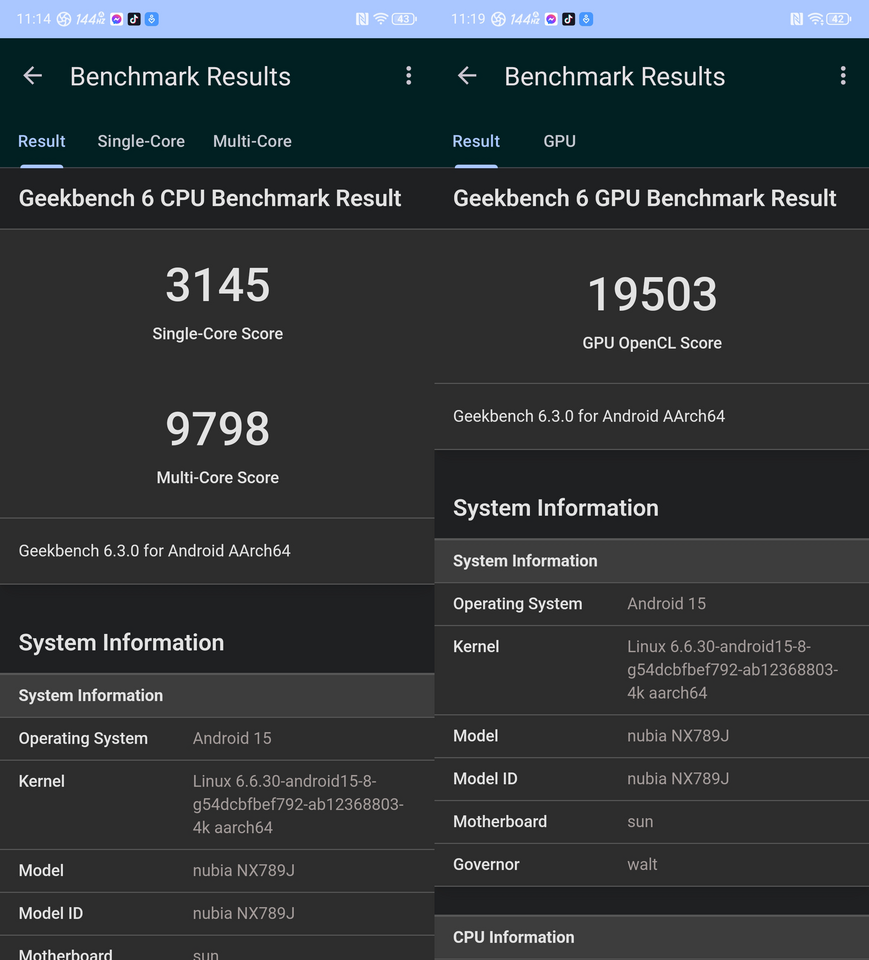Image resolution: width=869 pixels, height=960 pixels.
Task: Tap CPU Information section header
Action: click(x=652, y=937)
